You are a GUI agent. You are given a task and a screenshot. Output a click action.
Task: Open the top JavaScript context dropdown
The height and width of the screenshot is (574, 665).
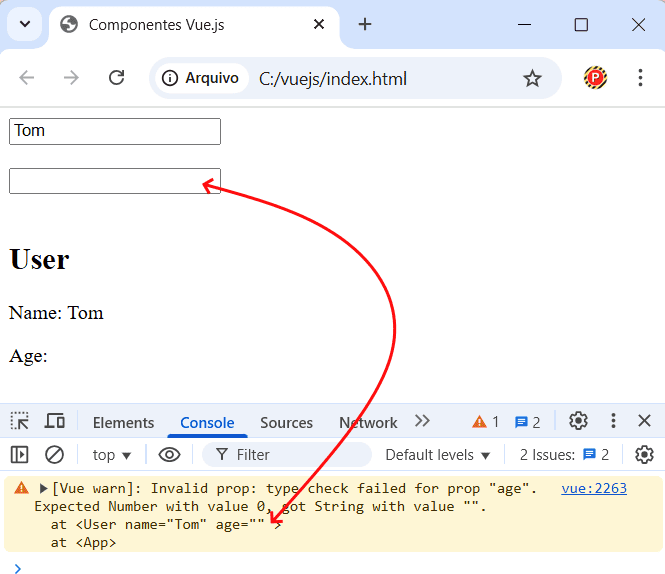point(112,455)
